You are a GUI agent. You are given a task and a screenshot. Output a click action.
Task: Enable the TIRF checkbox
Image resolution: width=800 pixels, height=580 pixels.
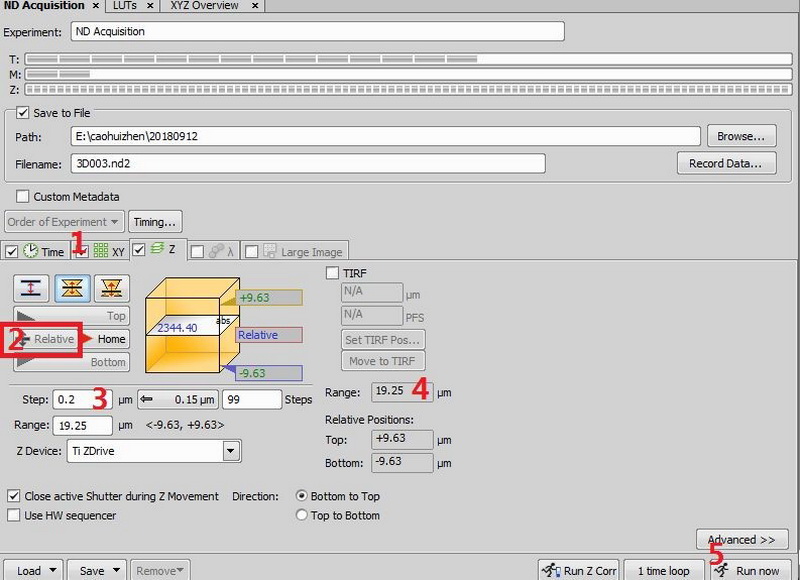(332, 273)
